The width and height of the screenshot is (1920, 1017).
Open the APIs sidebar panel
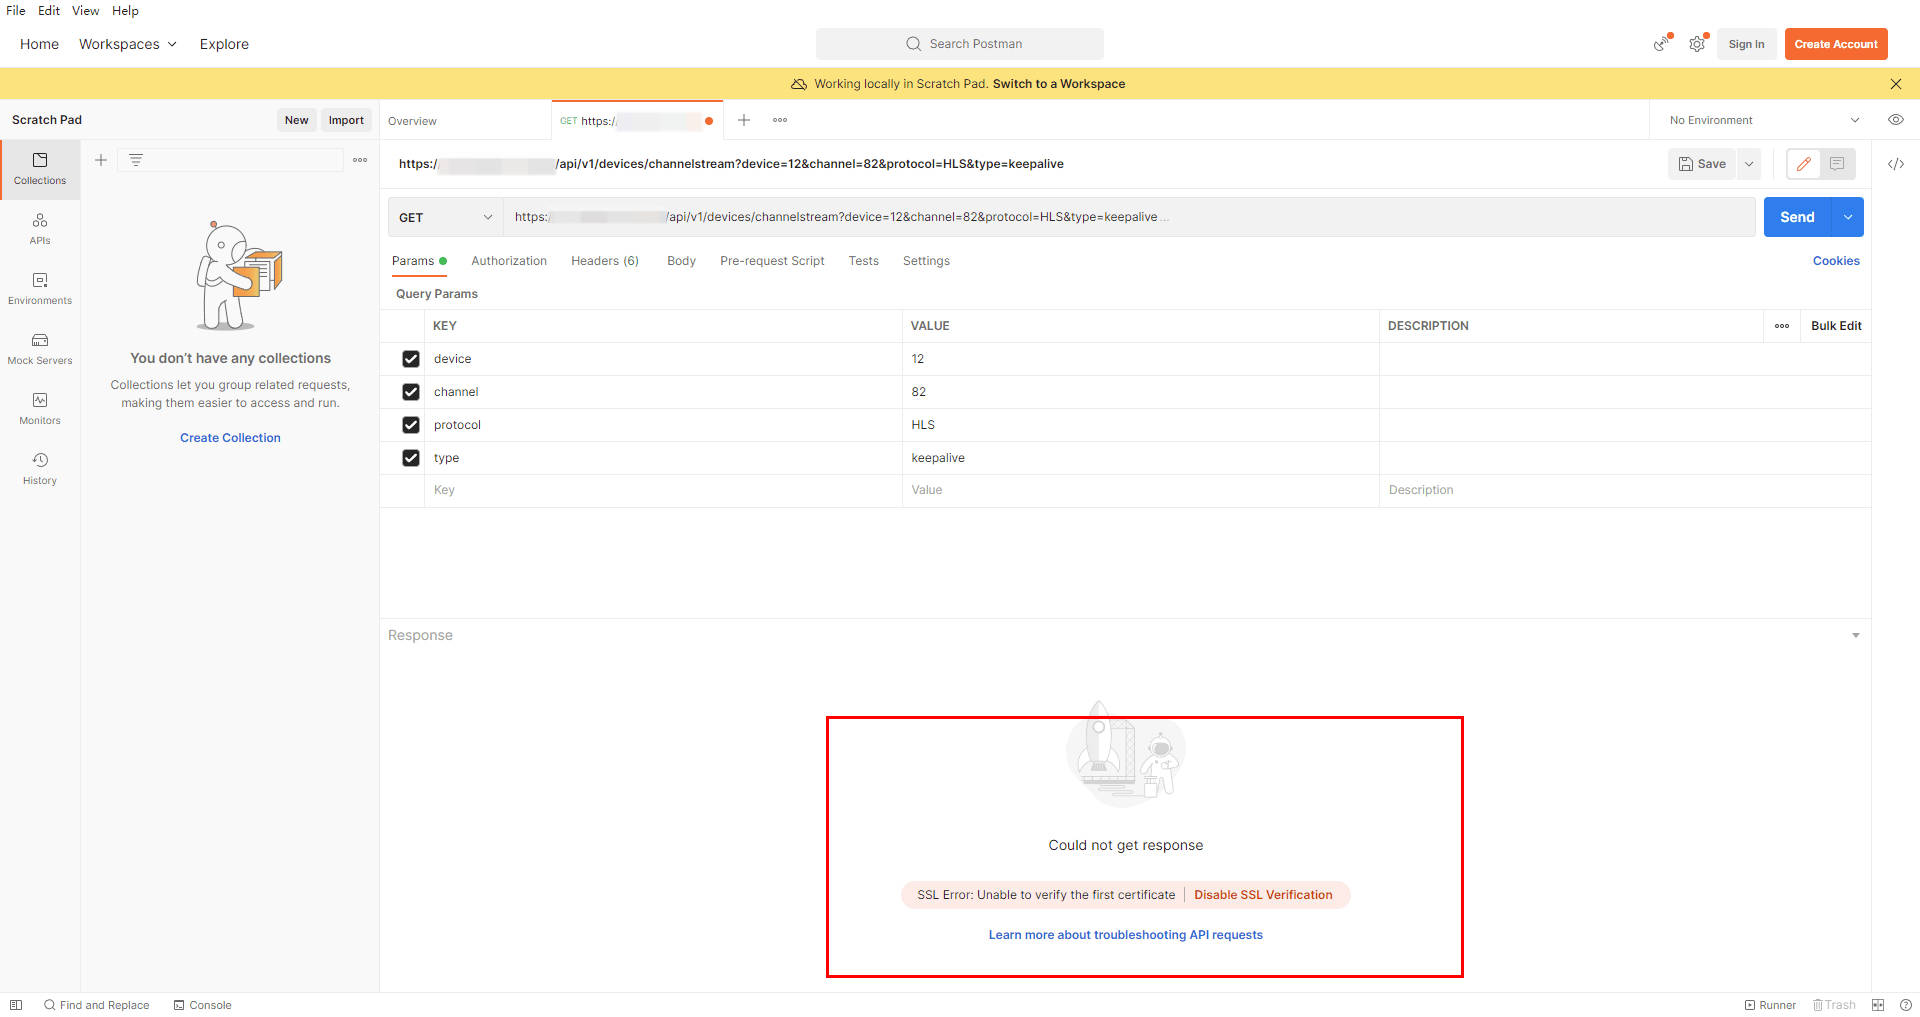click(x=40, y=229)
